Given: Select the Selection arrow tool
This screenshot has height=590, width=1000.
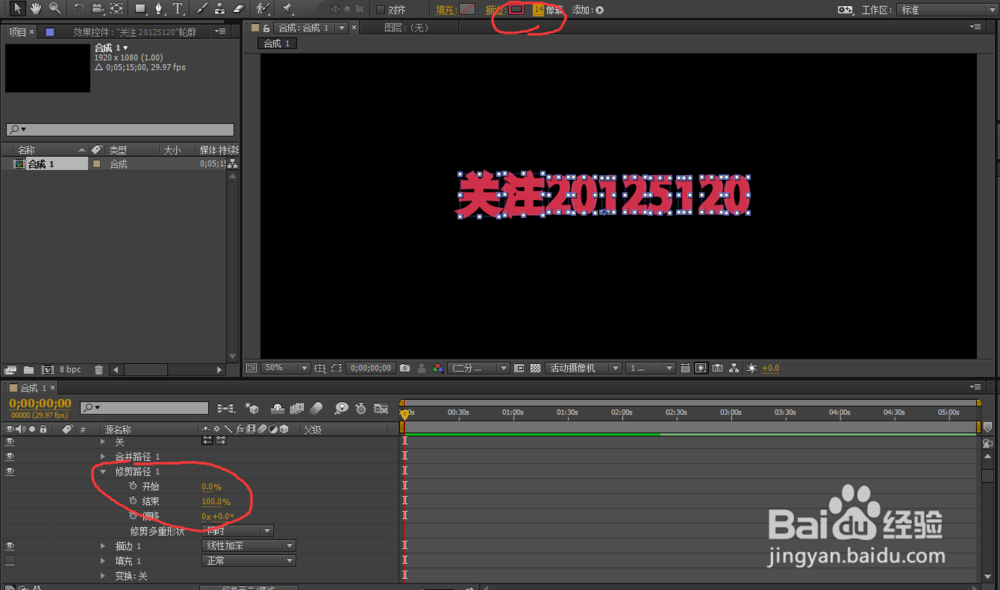Looking at the screenshot, I should (x=17, y=8).
